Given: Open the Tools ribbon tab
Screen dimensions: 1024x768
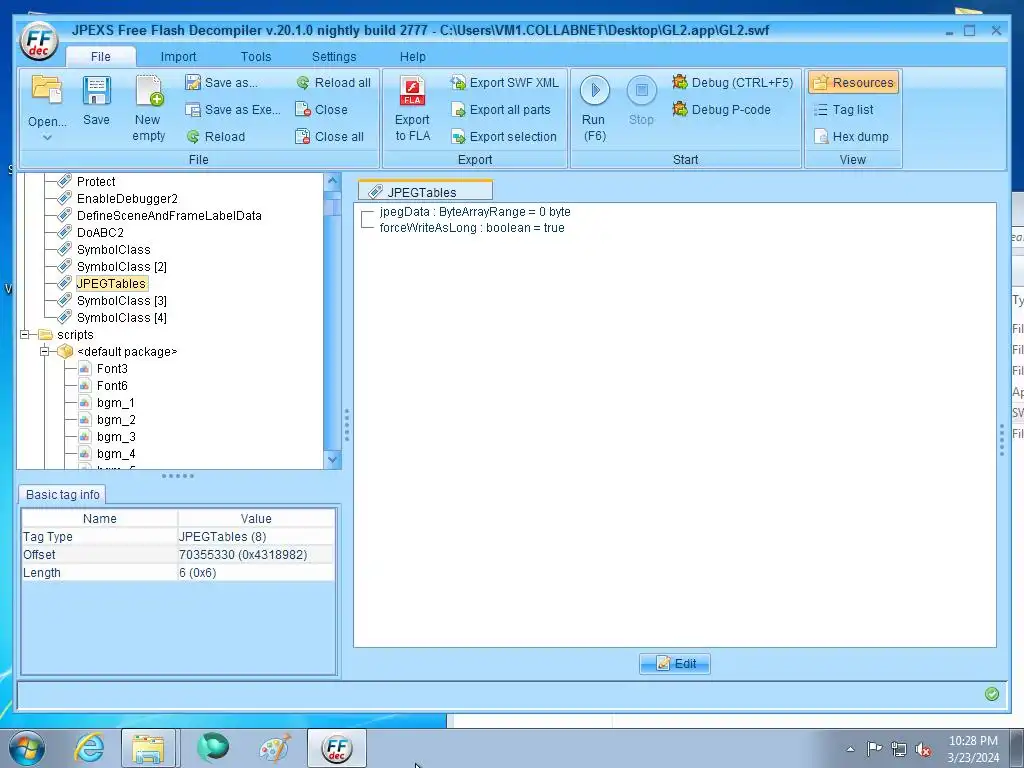Looking at the screenshot, I should 256,57.
